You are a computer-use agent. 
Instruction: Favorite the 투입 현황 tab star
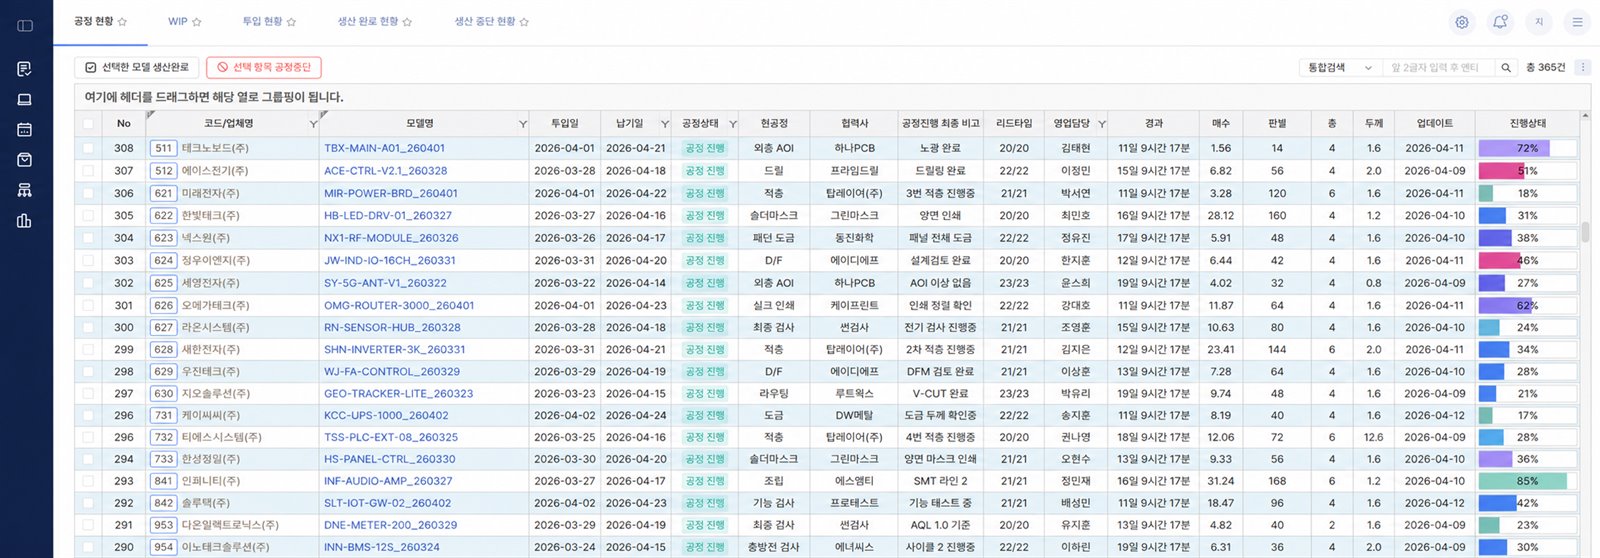point(292,22)
